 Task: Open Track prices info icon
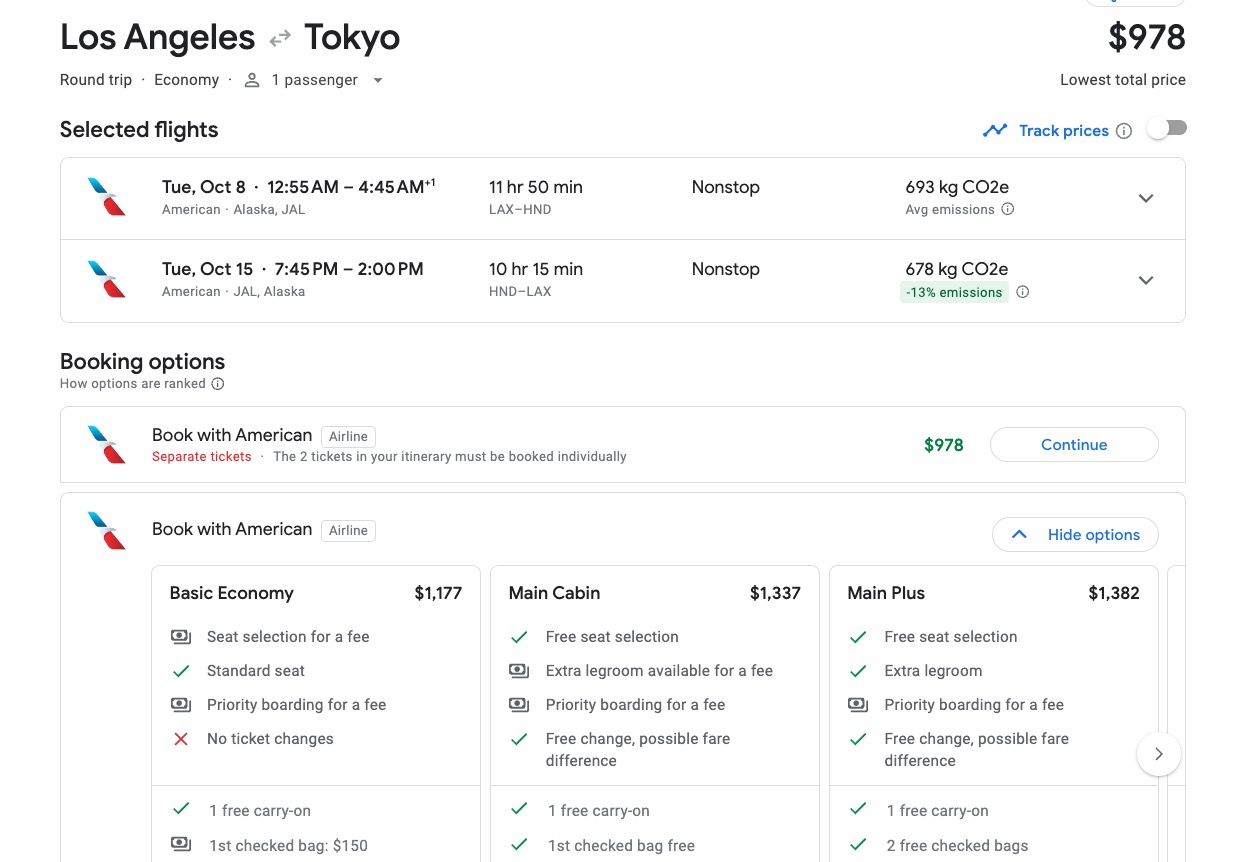1124,131
